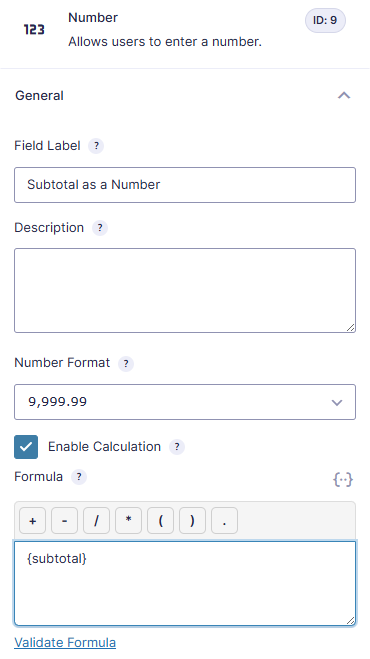Show help tooltip for Formula

(x=79, y=477)
